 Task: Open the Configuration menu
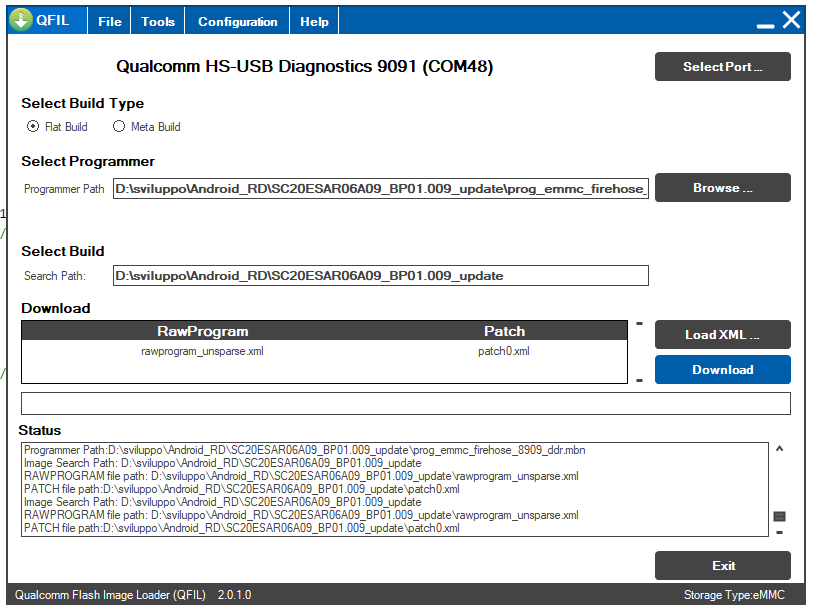(x=238, y=22)
